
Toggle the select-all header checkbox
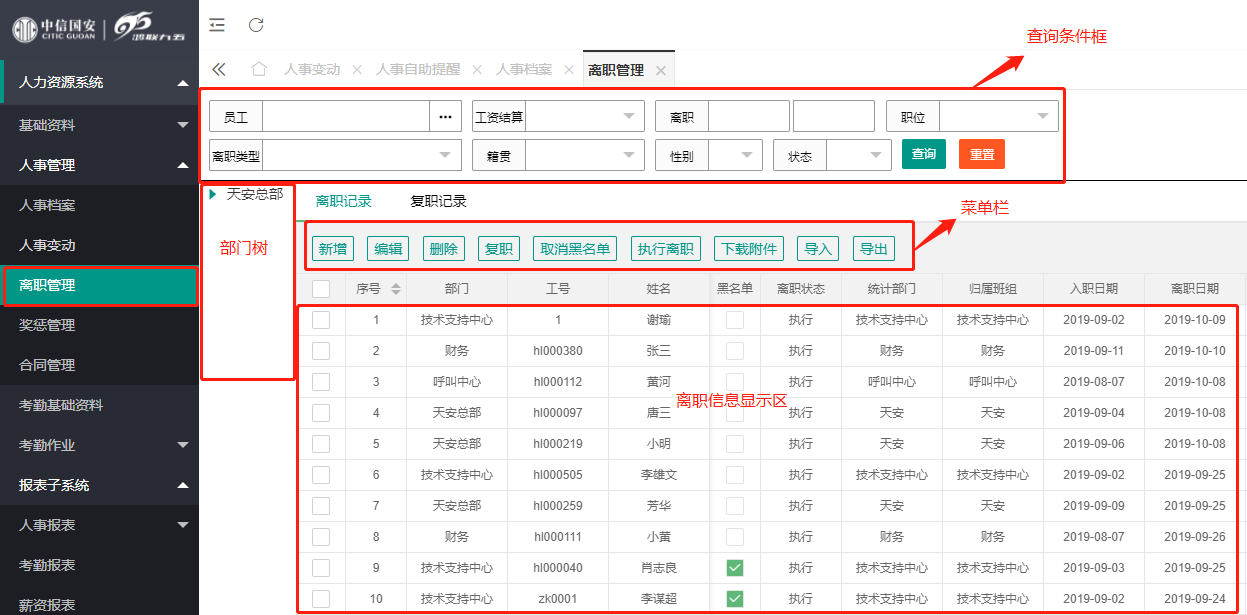(x=321, y=289)
